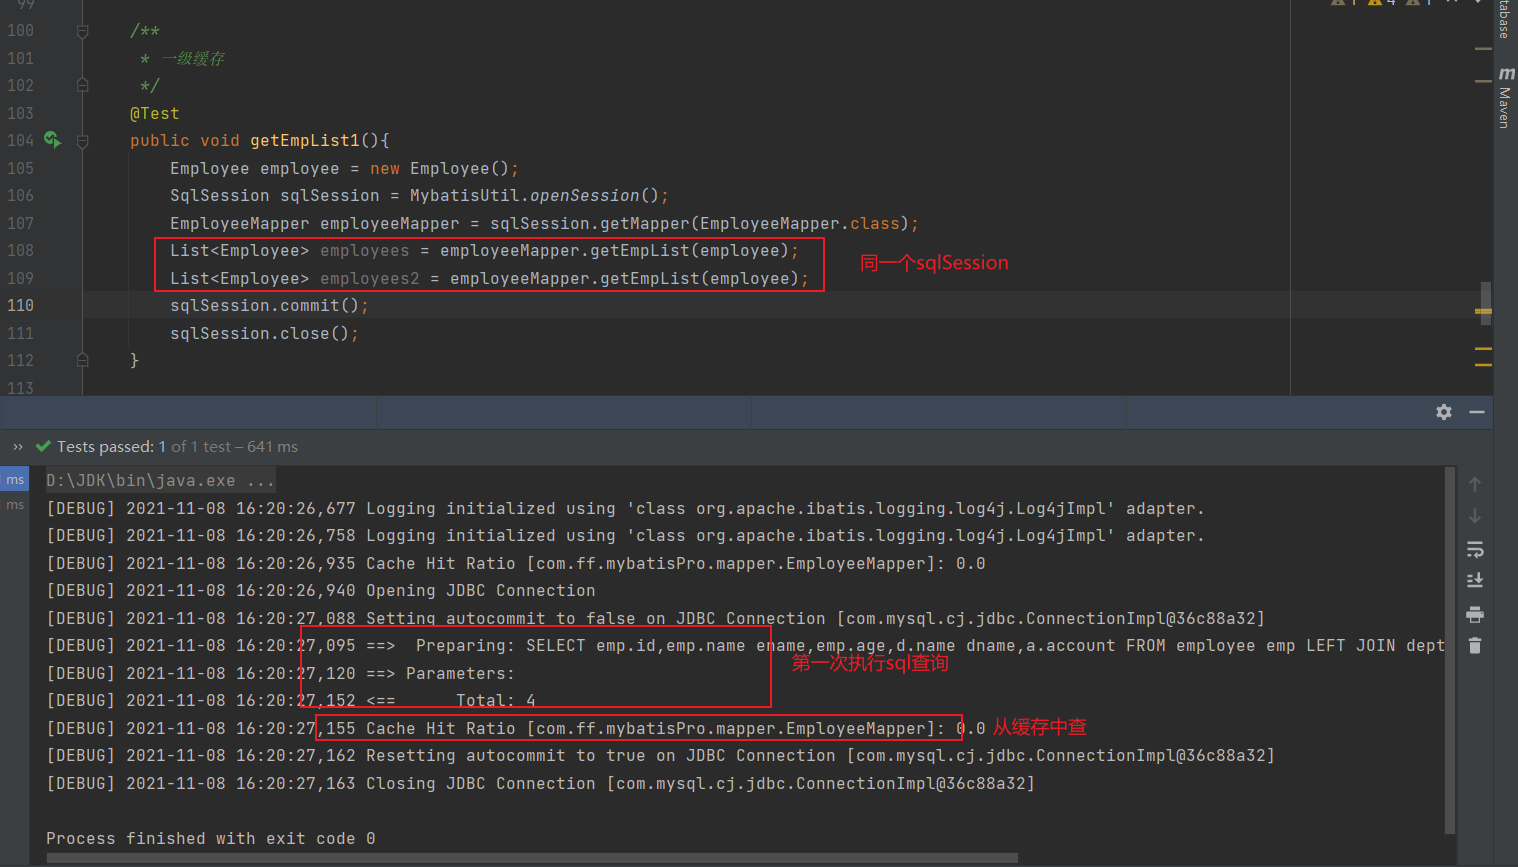Print the console output
Screen dimensions: 1518x867
[x=1475, y=614]
